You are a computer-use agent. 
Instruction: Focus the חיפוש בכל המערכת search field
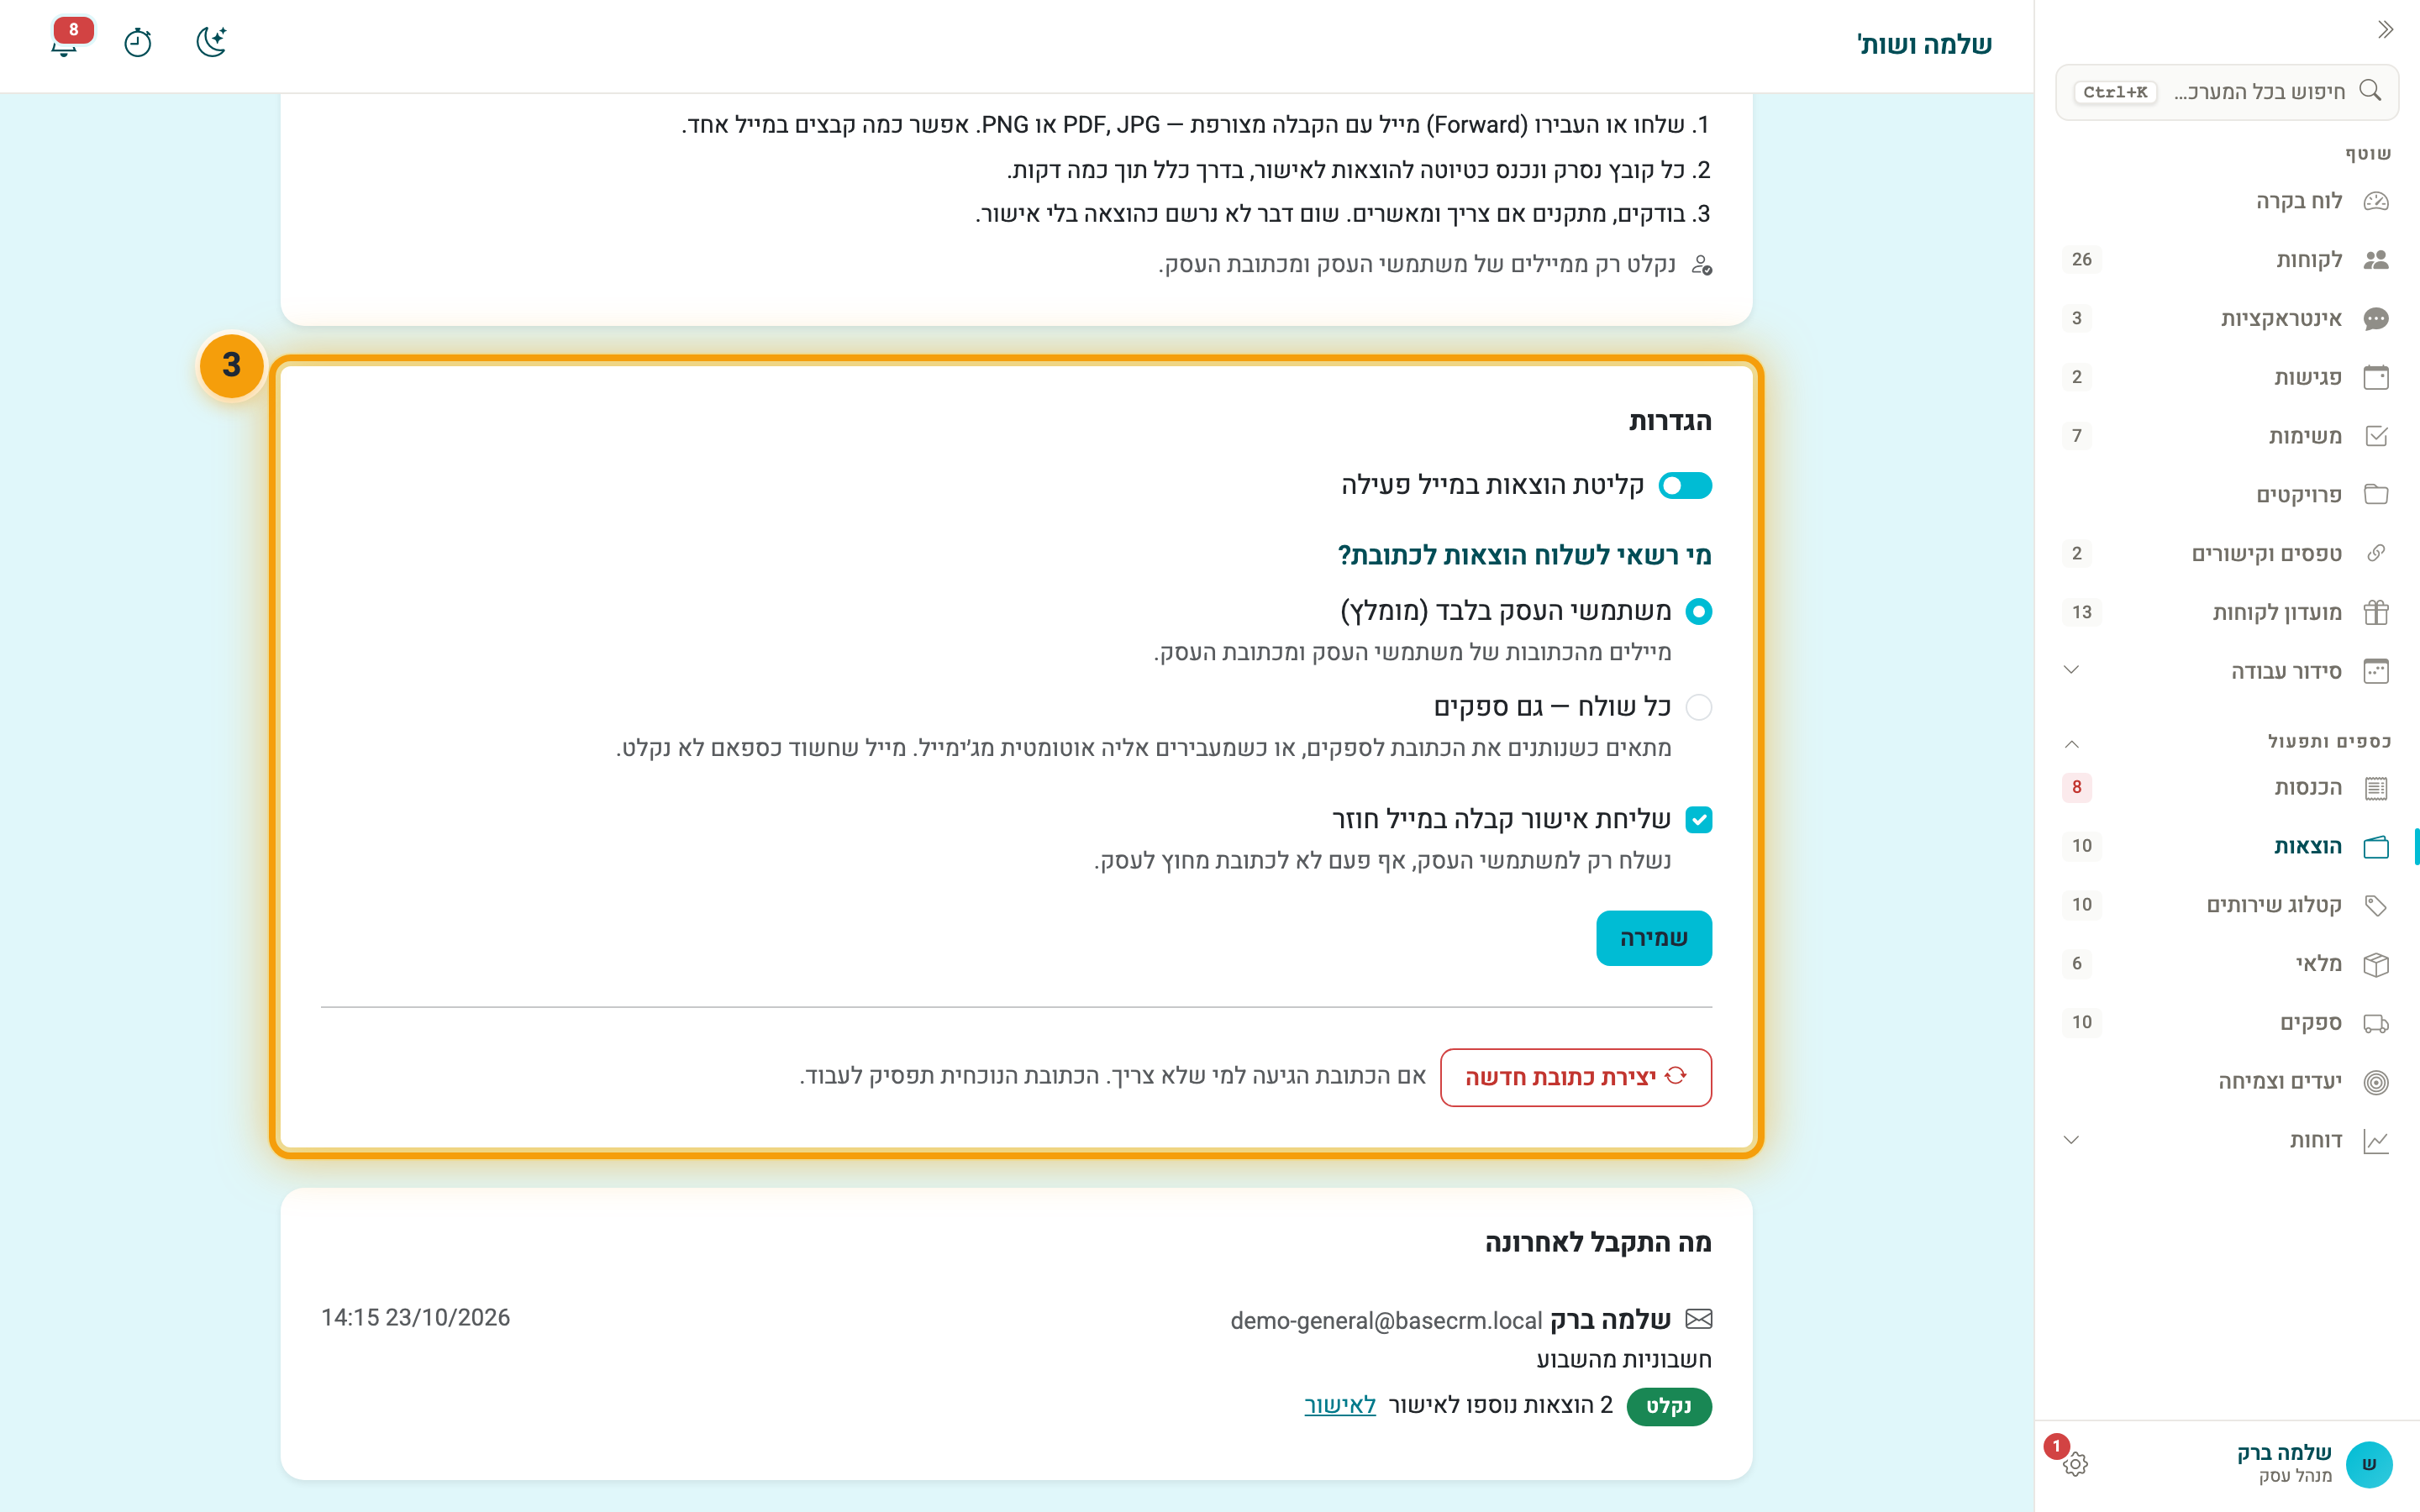coord(2227,92)
